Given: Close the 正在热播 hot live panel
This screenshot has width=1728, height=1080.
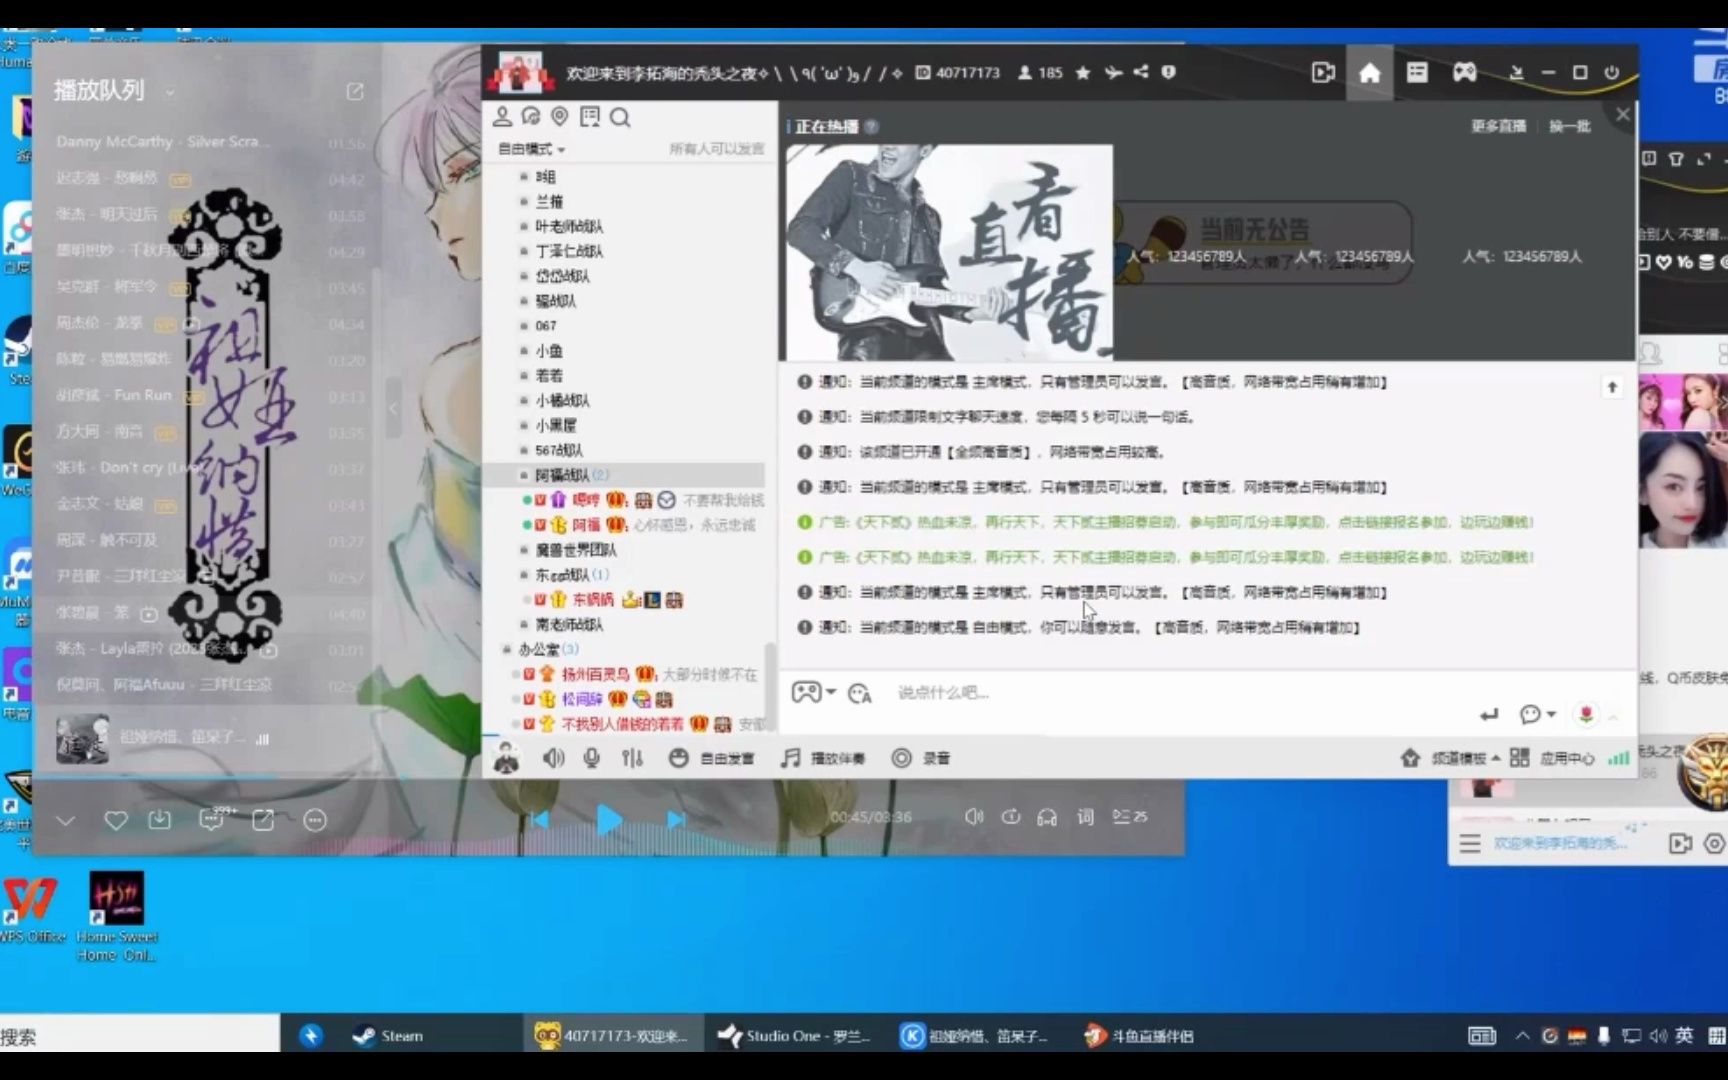Looking at the screenshot, I should point(1623,114).
